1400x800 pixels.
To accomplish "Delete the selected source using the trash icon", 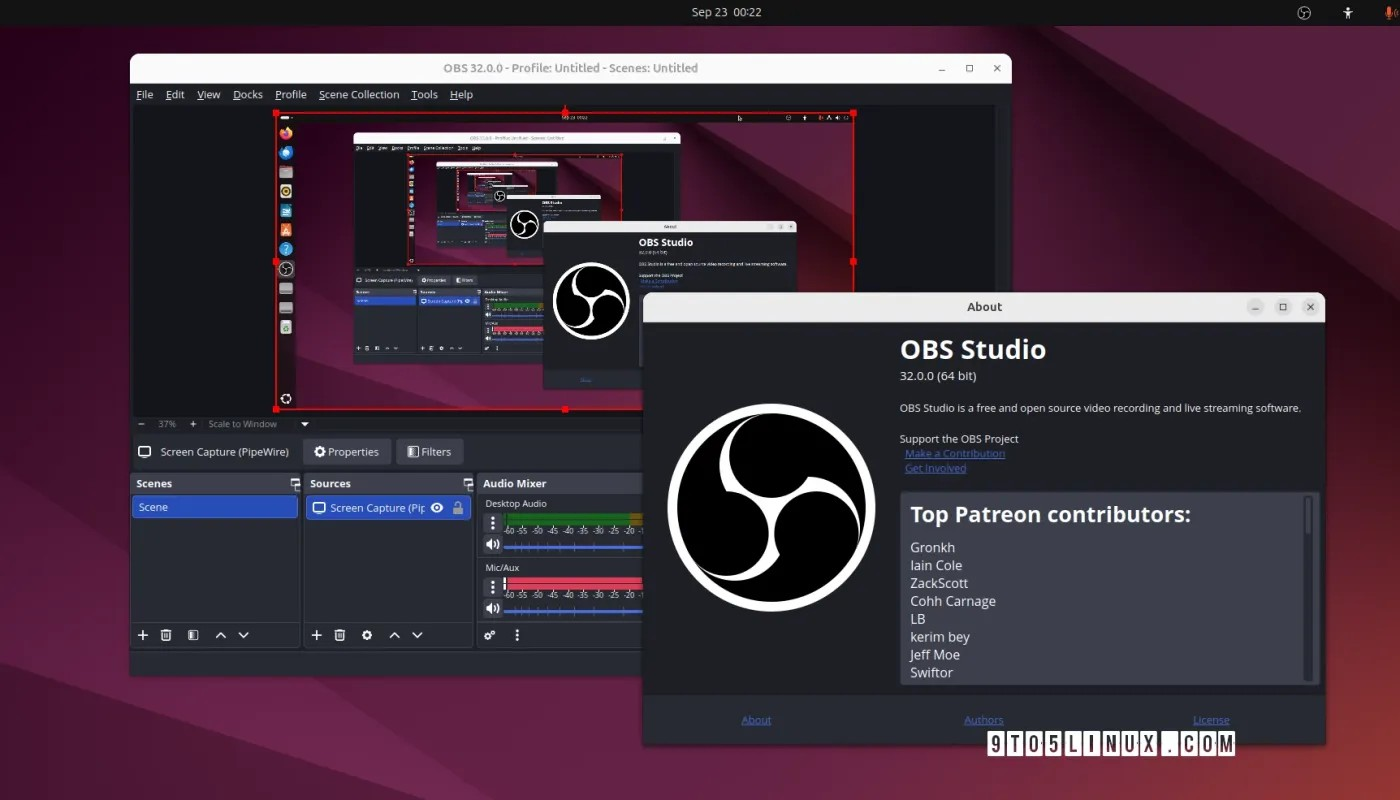I will 339,635.
